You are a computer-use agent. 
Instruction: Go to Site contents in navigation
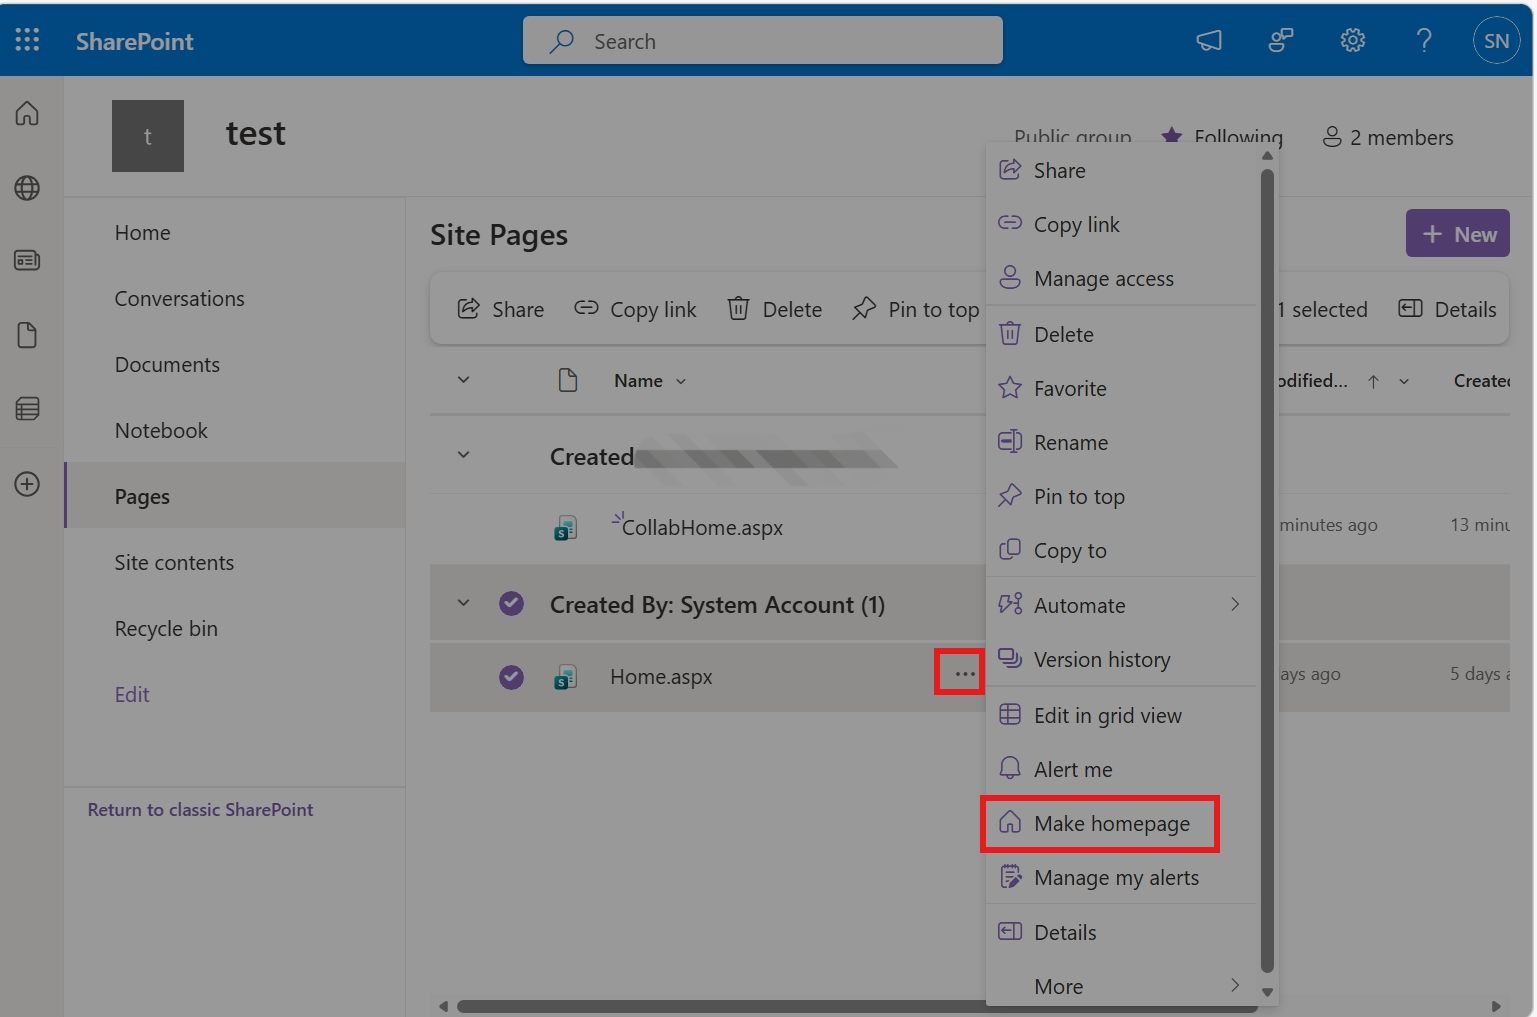click(174, 563)
